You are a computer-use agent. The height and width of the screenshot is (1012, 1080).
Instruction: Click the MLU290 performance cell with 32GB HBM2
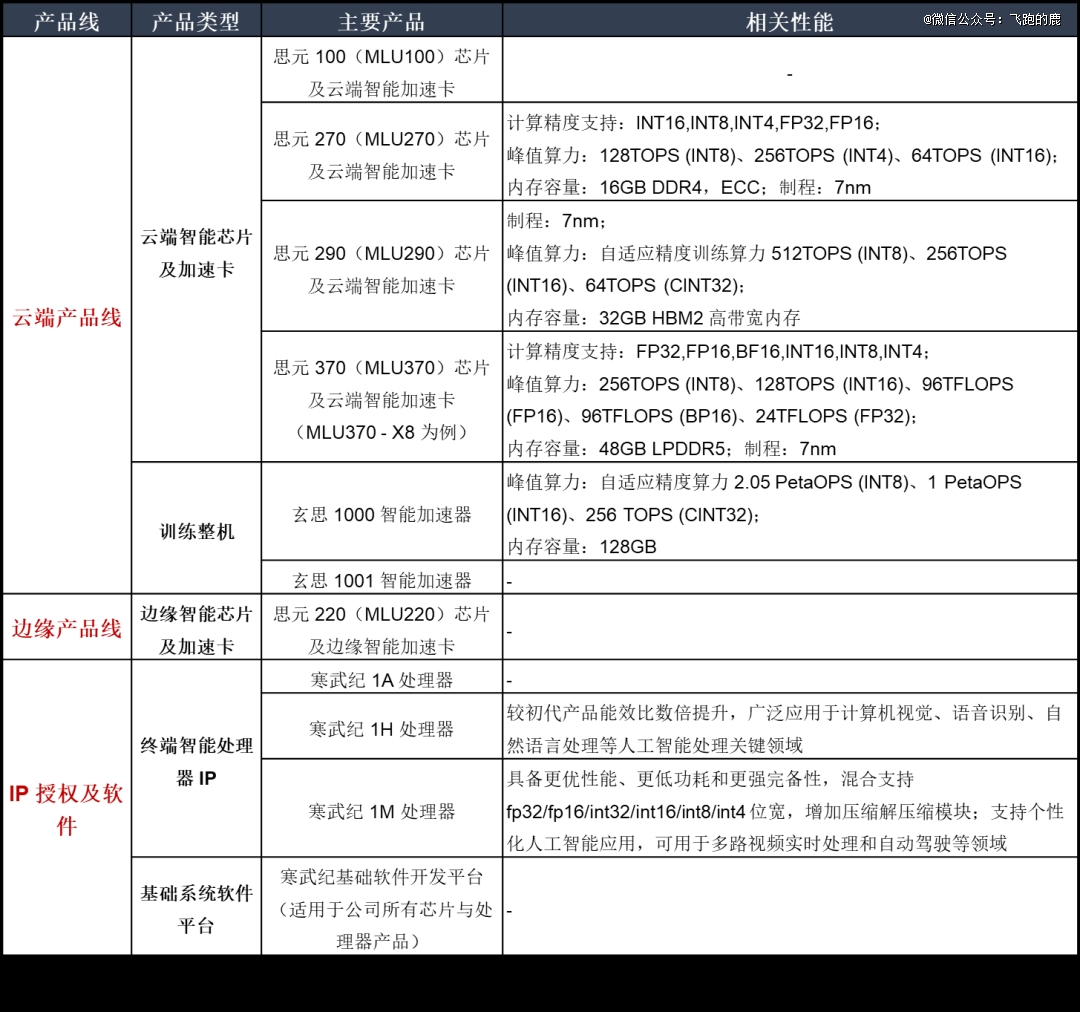pyautogui.click(x=790, y=266)
